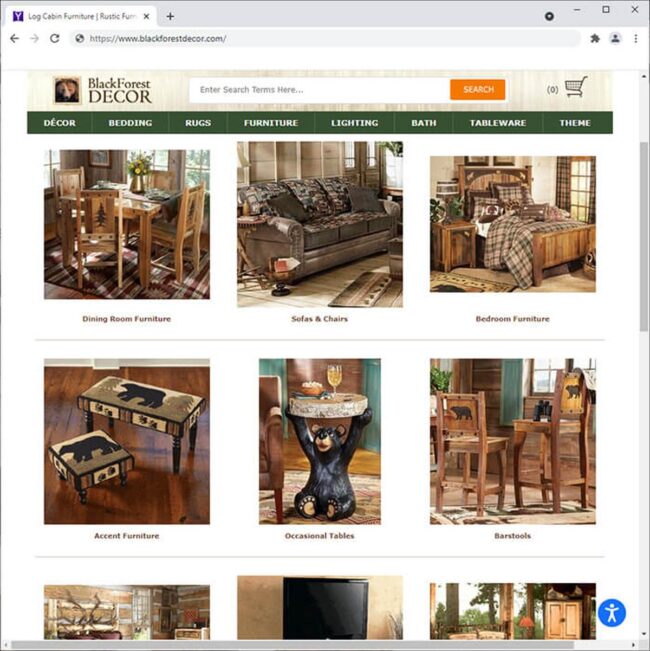Focus the search terms input field

(x=320, y=90)
